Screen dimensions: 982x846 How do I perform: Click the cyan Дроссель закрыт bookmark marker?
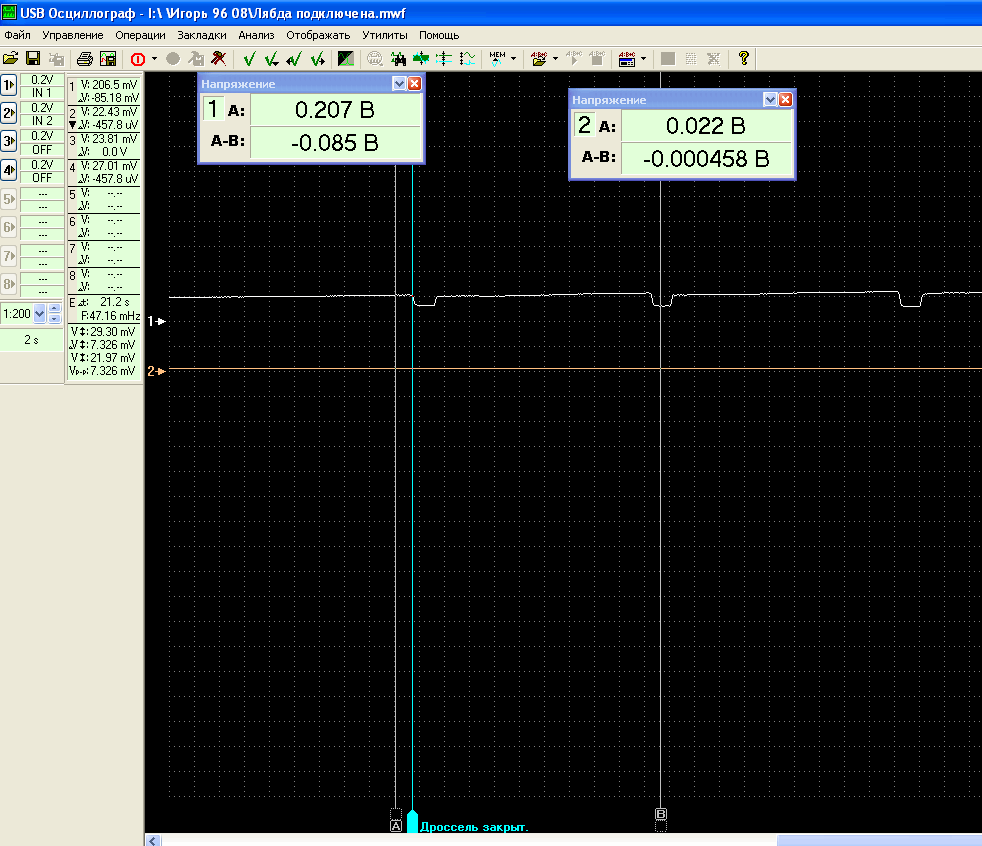412,824
